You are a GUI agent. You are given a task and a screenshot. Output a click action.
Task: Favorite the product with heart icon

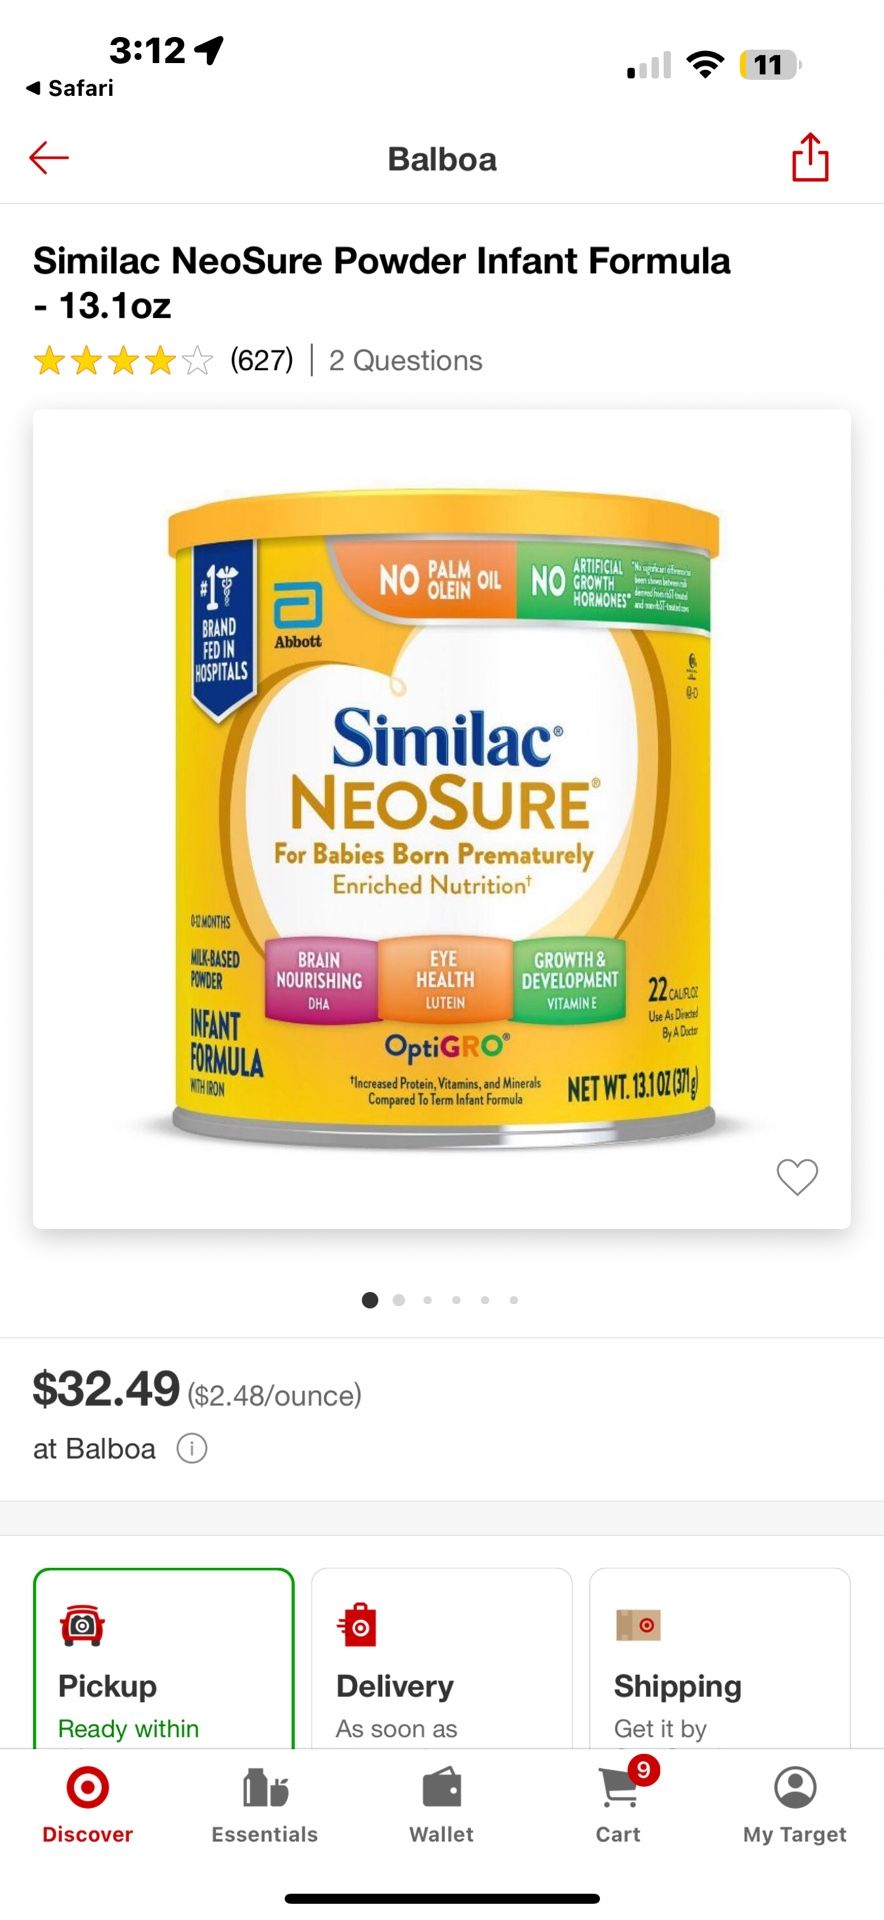(797, 1177)
